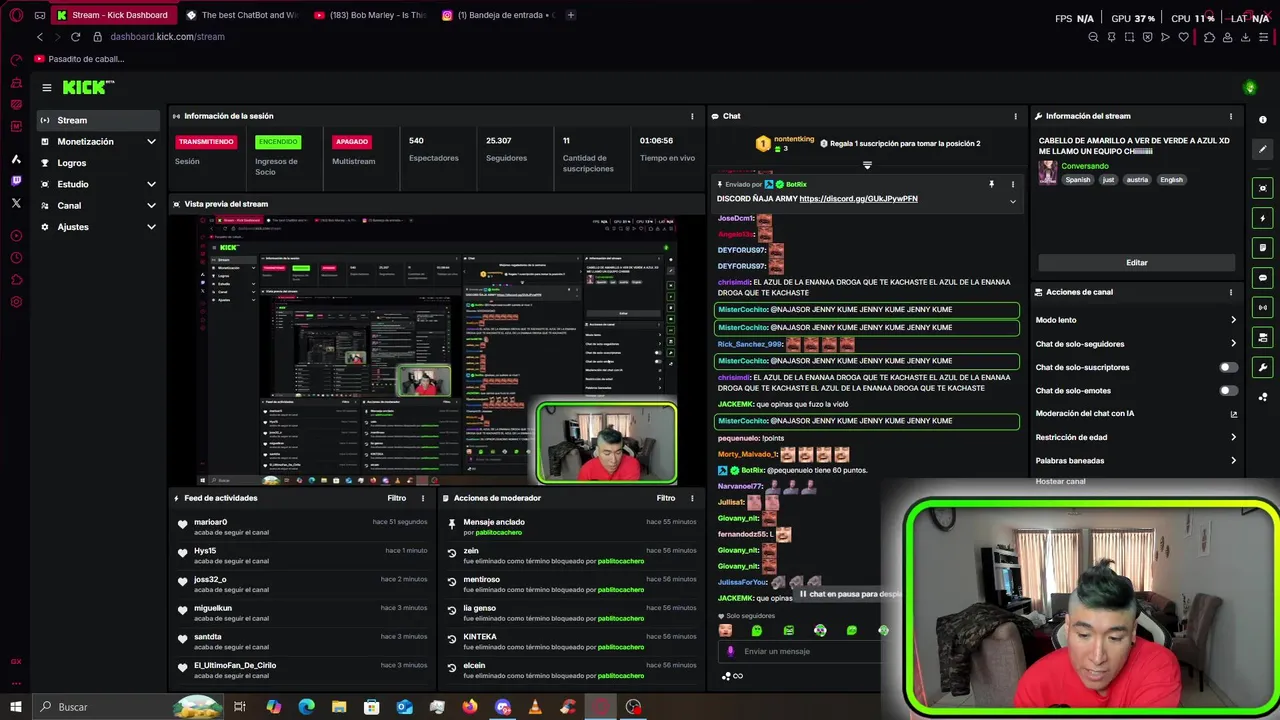This screenshot has height=720, width=1280.
Task: Open Pasadito de caball... bookmark
Action: pos(79,59)
